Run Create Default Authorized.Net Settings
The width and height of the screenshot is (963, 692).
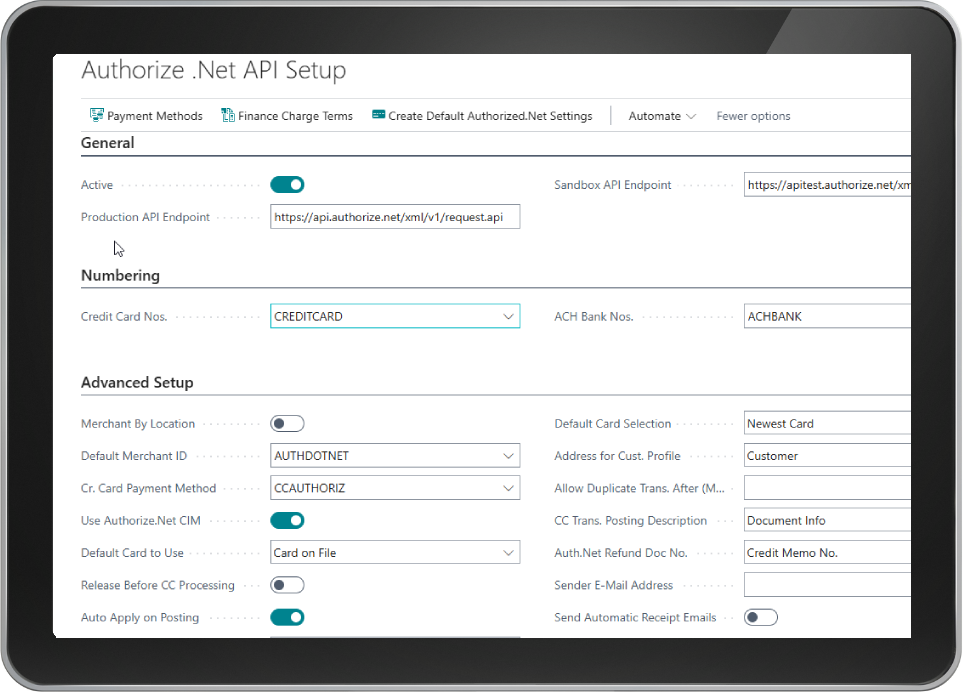[x=482, y=116]
